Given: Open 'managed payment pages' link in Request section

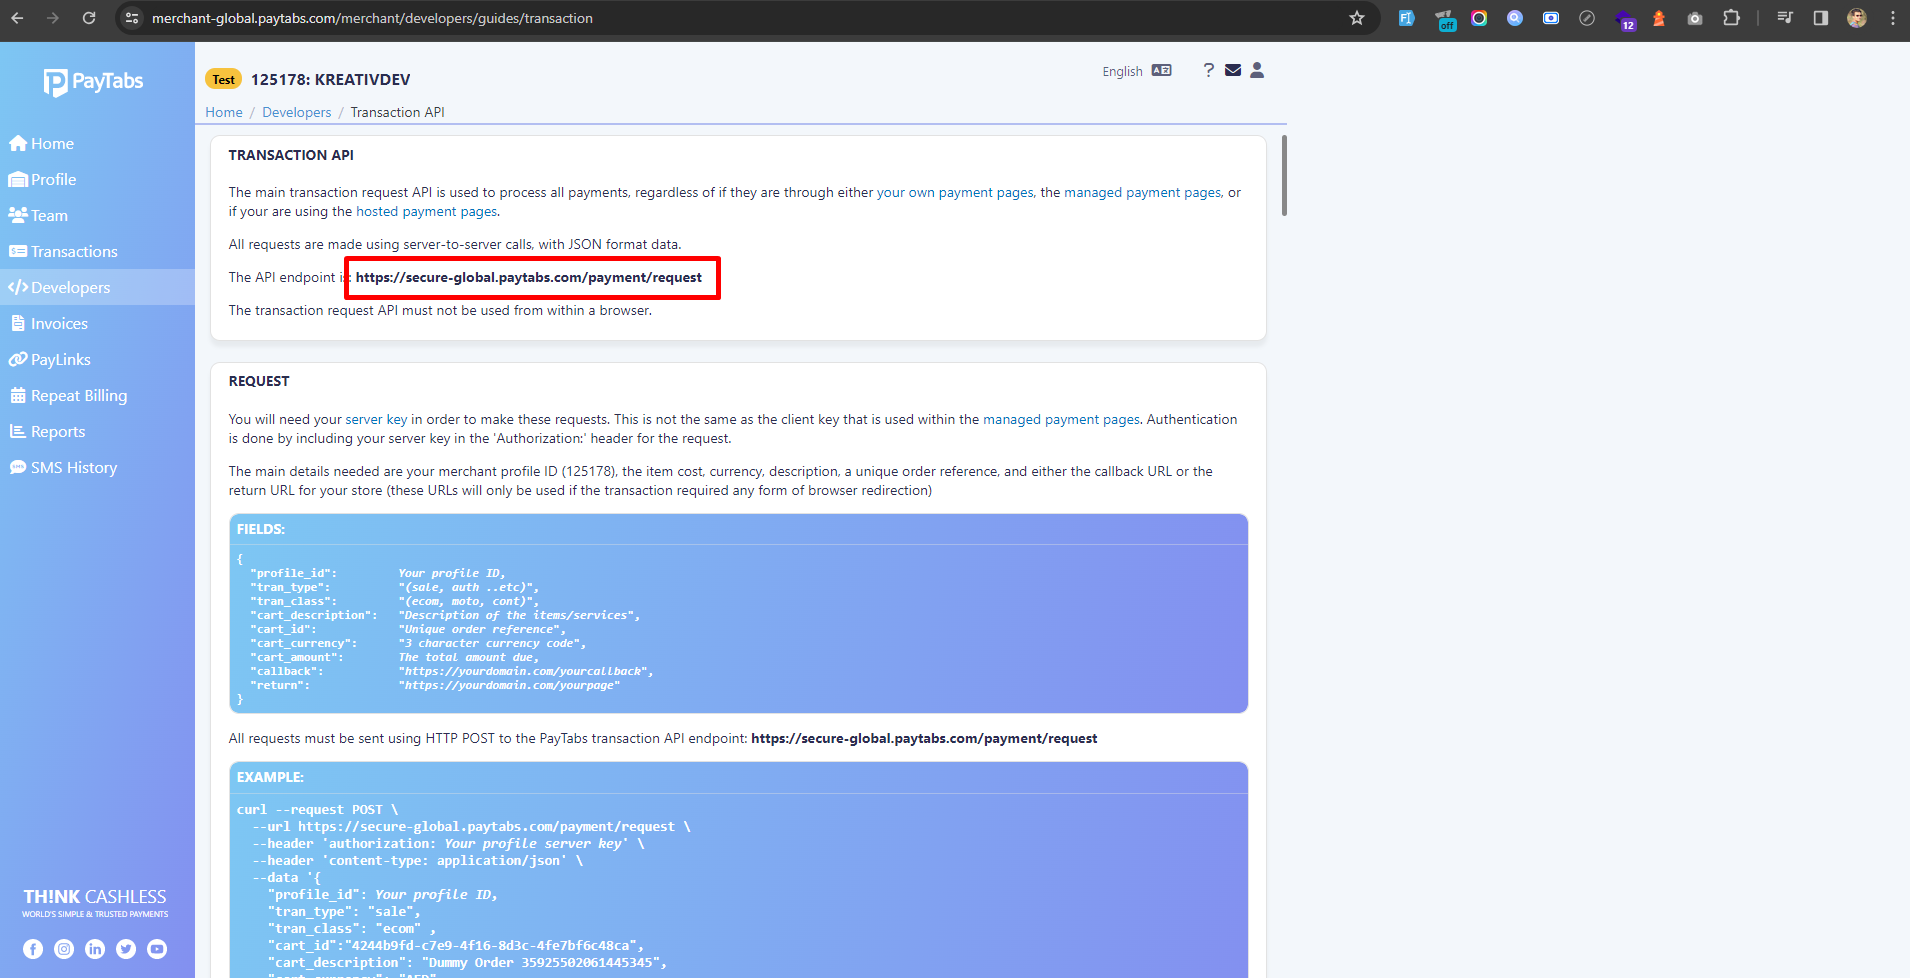Looking at the screenshot, I should click(x=1061, y=419).
